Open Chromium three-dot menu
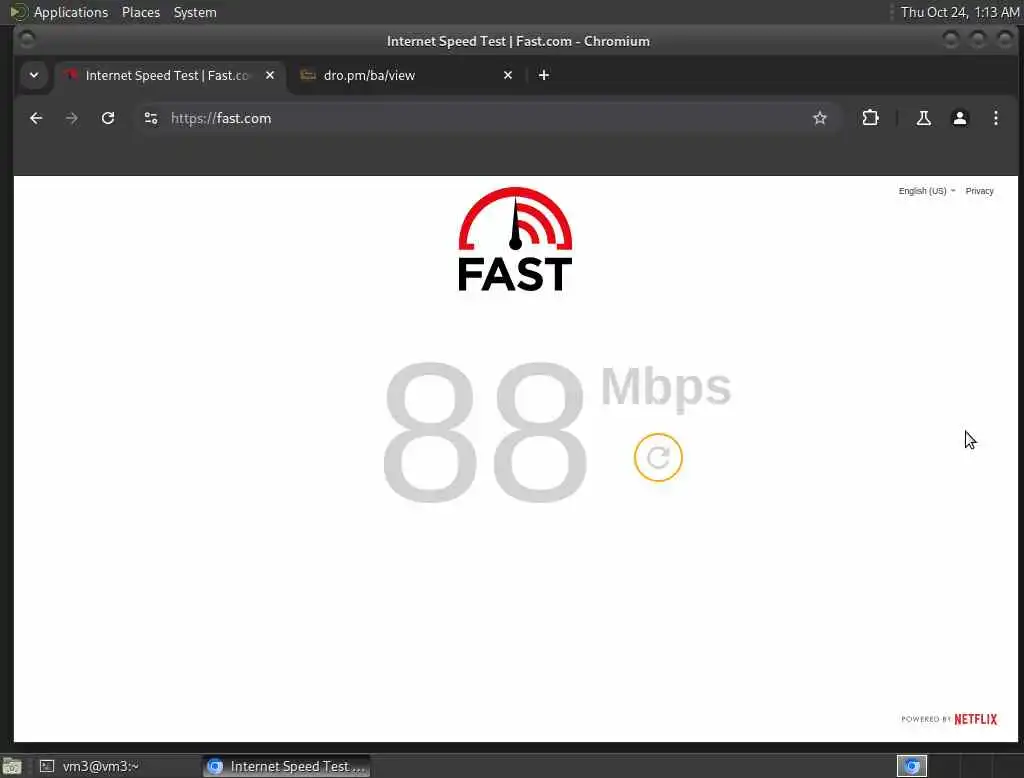The height and width of the screenshot is (778, 1024). pyautogui.click(x=995, y=118)
